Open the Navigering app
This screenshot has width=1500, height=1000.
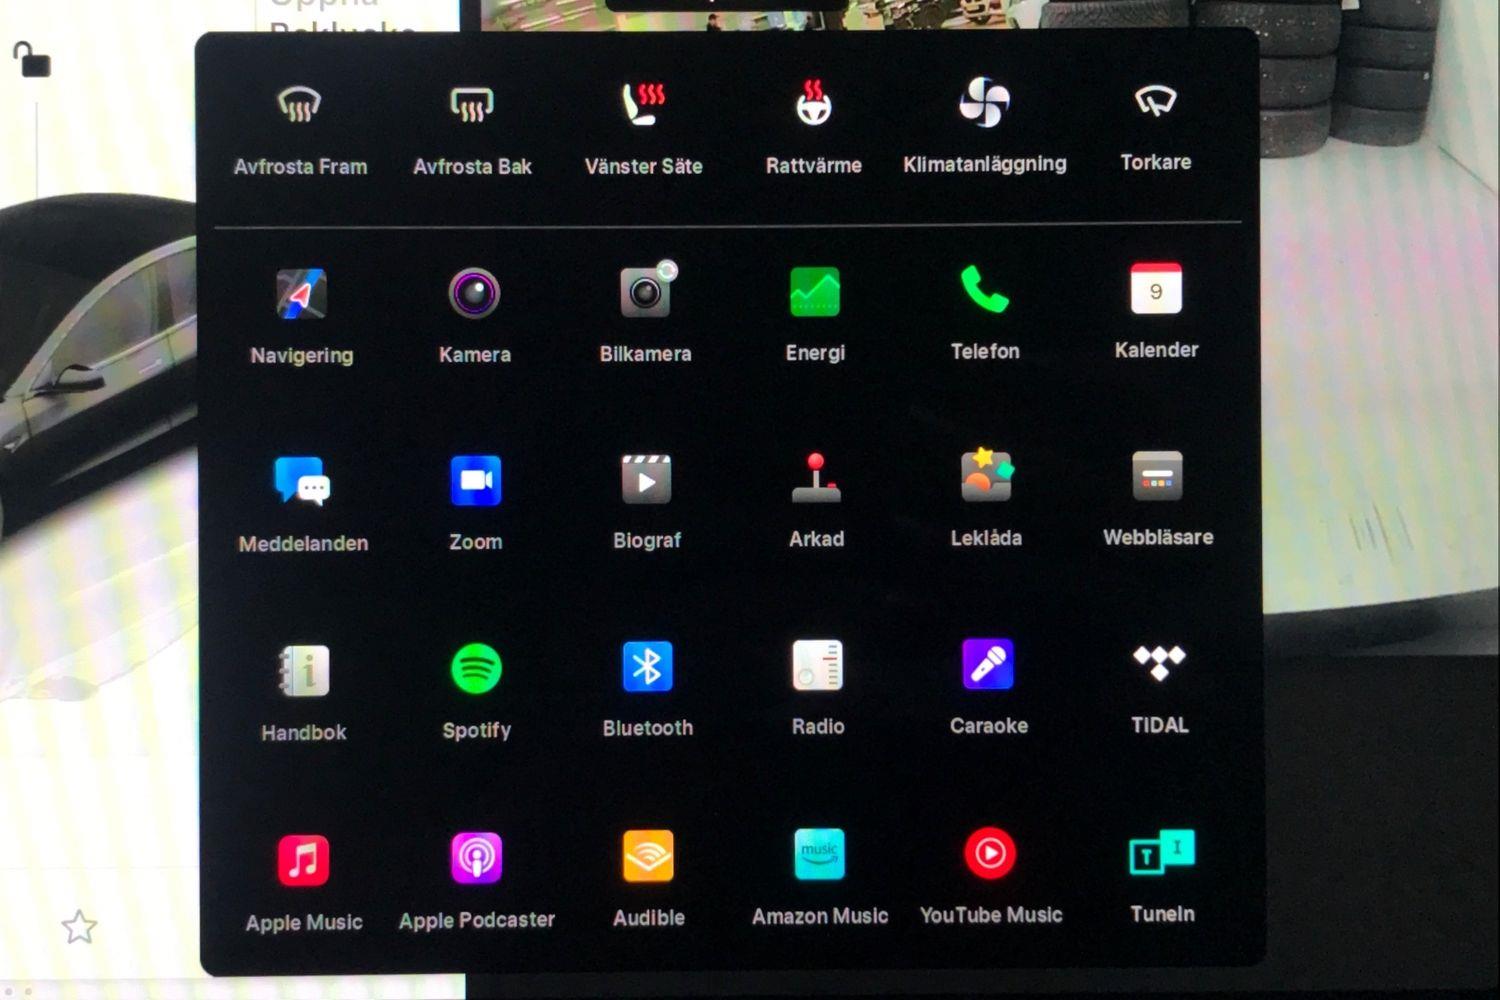click(x=301, y=295)
